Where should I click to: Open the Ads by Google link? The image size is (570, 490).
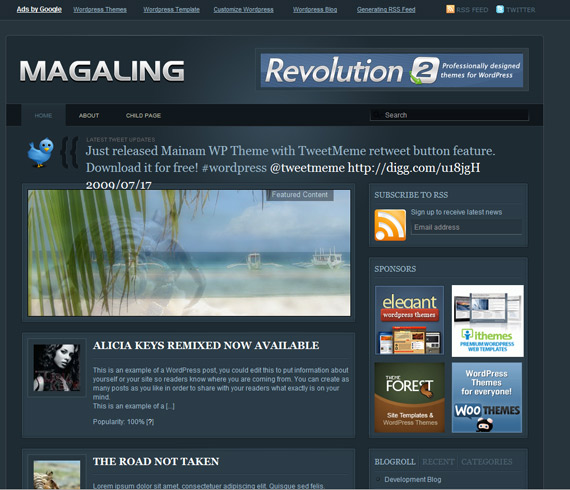39,9
